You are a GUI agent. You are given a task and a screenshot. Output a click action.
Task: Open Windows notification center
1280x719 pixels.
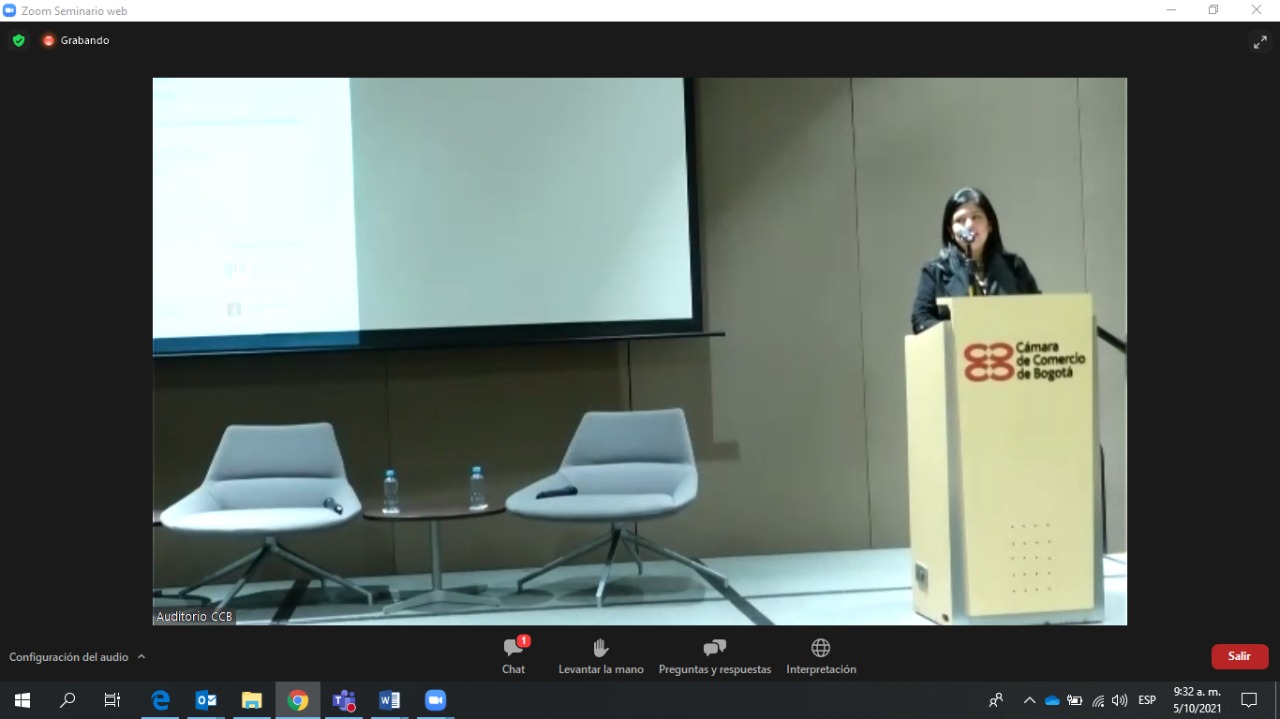coord(1249,700)
